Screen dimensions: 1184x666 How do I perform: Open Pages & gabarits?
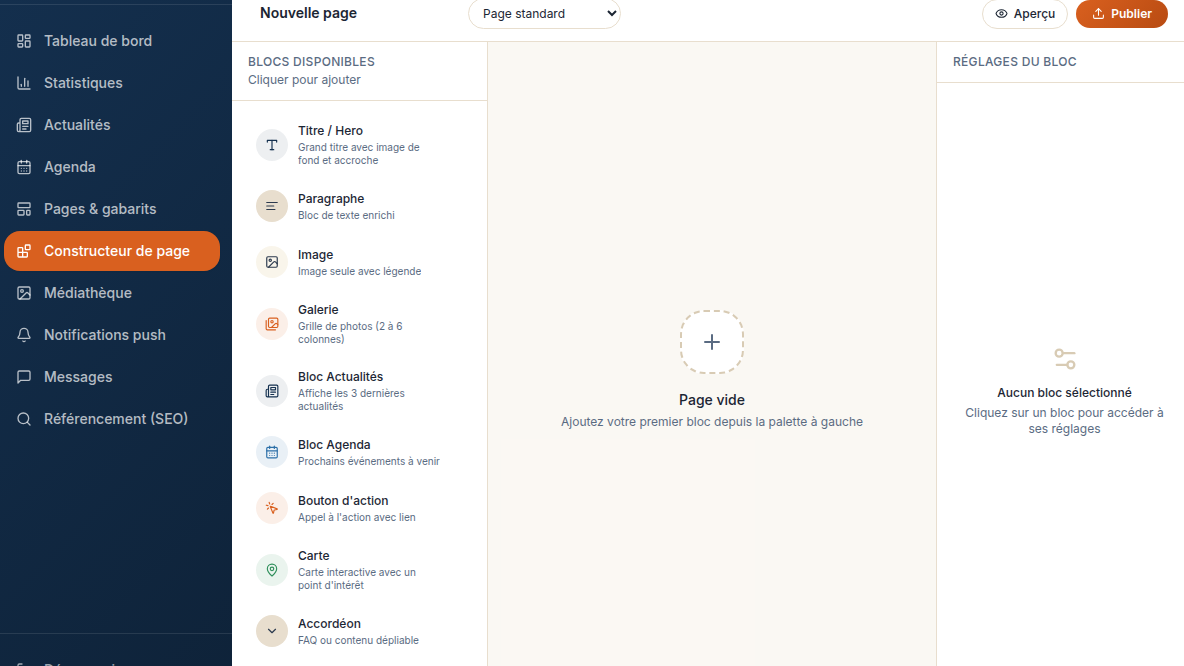pyautogui.click(x=112, y=209)
